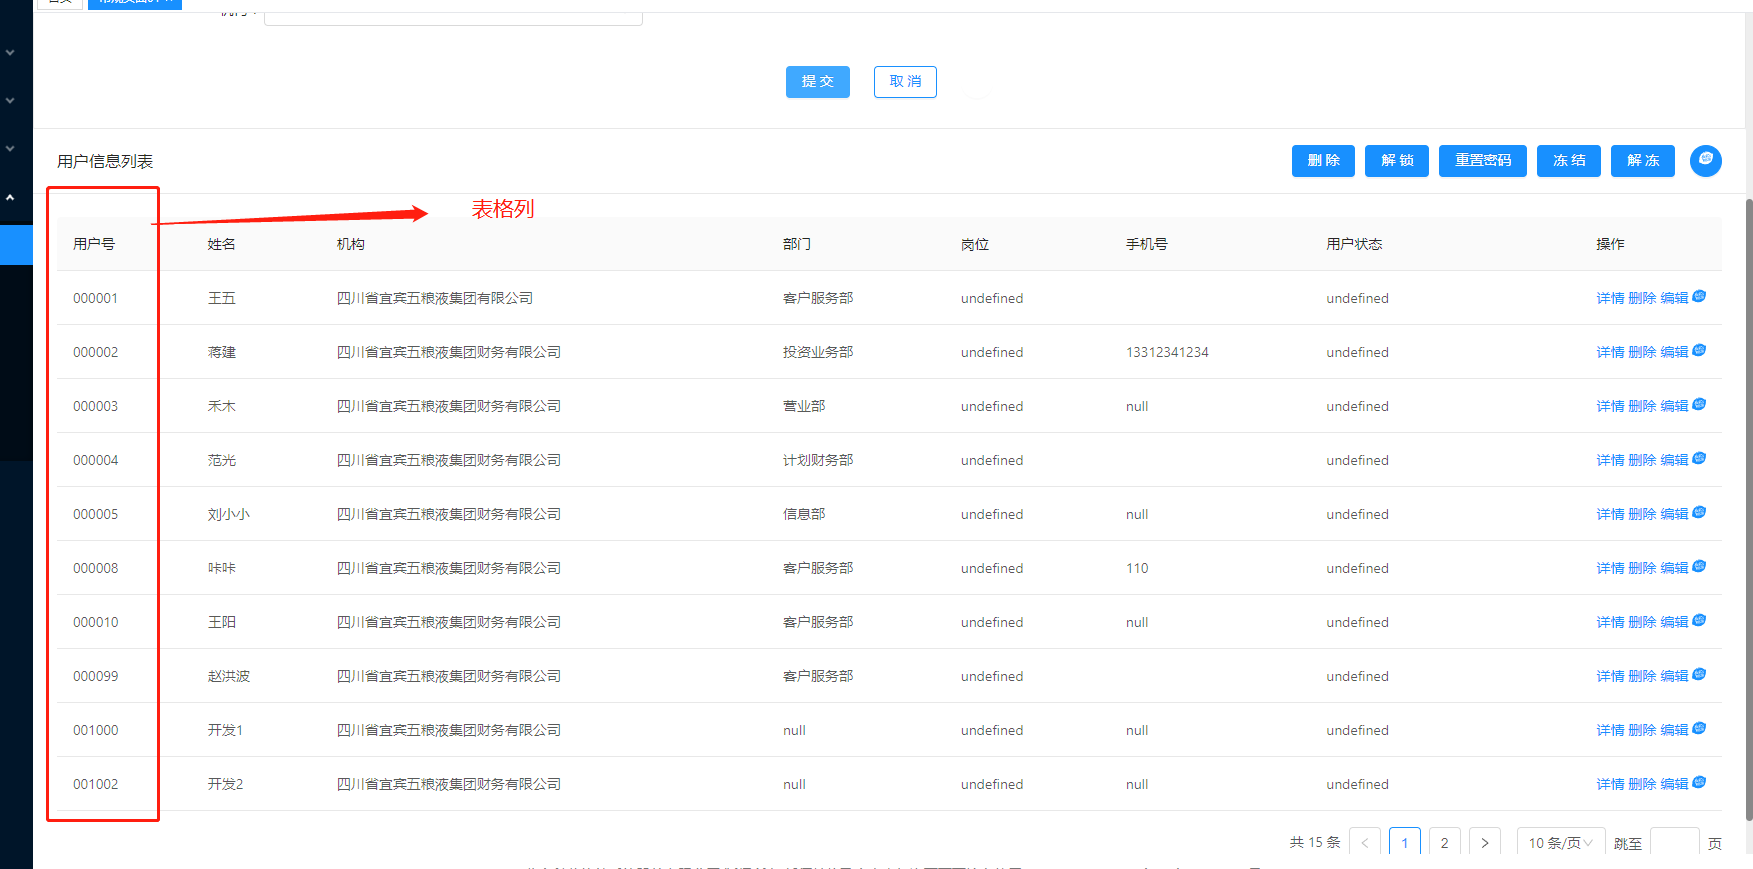Click the 用户号 column header
The image size is (1753, 869).
[x=94, y=244]
